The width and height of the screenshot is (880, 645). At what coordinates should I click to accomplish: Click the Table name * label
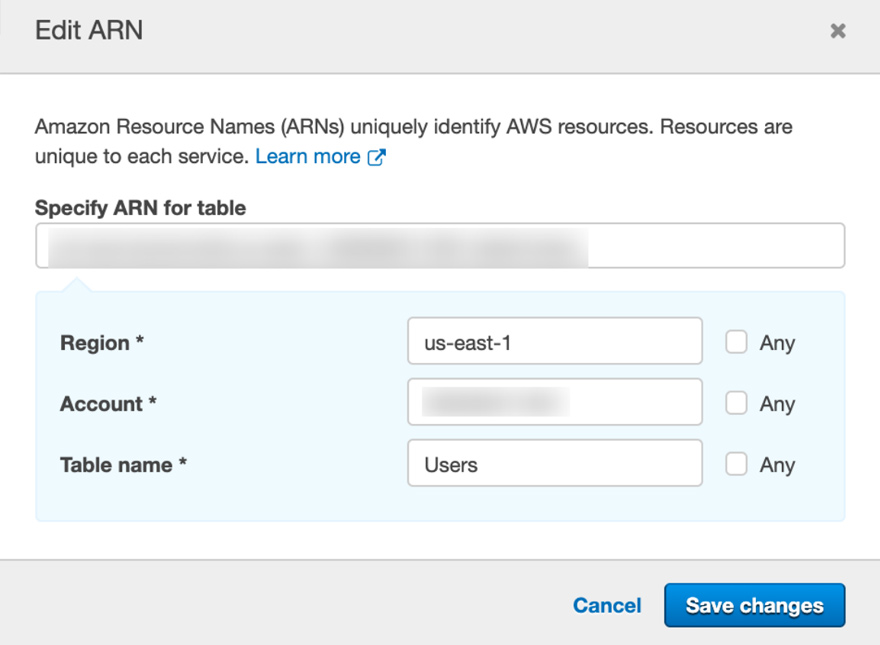point(123,465)
